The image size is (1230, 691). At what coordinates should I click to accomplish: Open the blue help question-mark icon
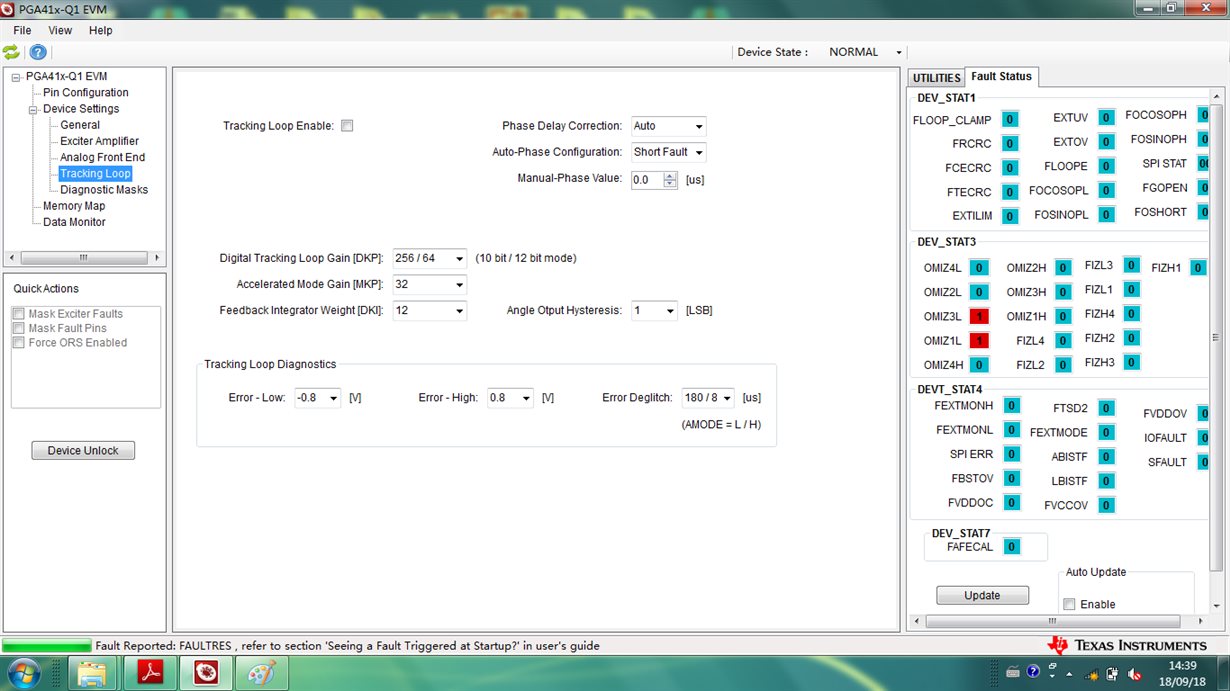(38, 52)
